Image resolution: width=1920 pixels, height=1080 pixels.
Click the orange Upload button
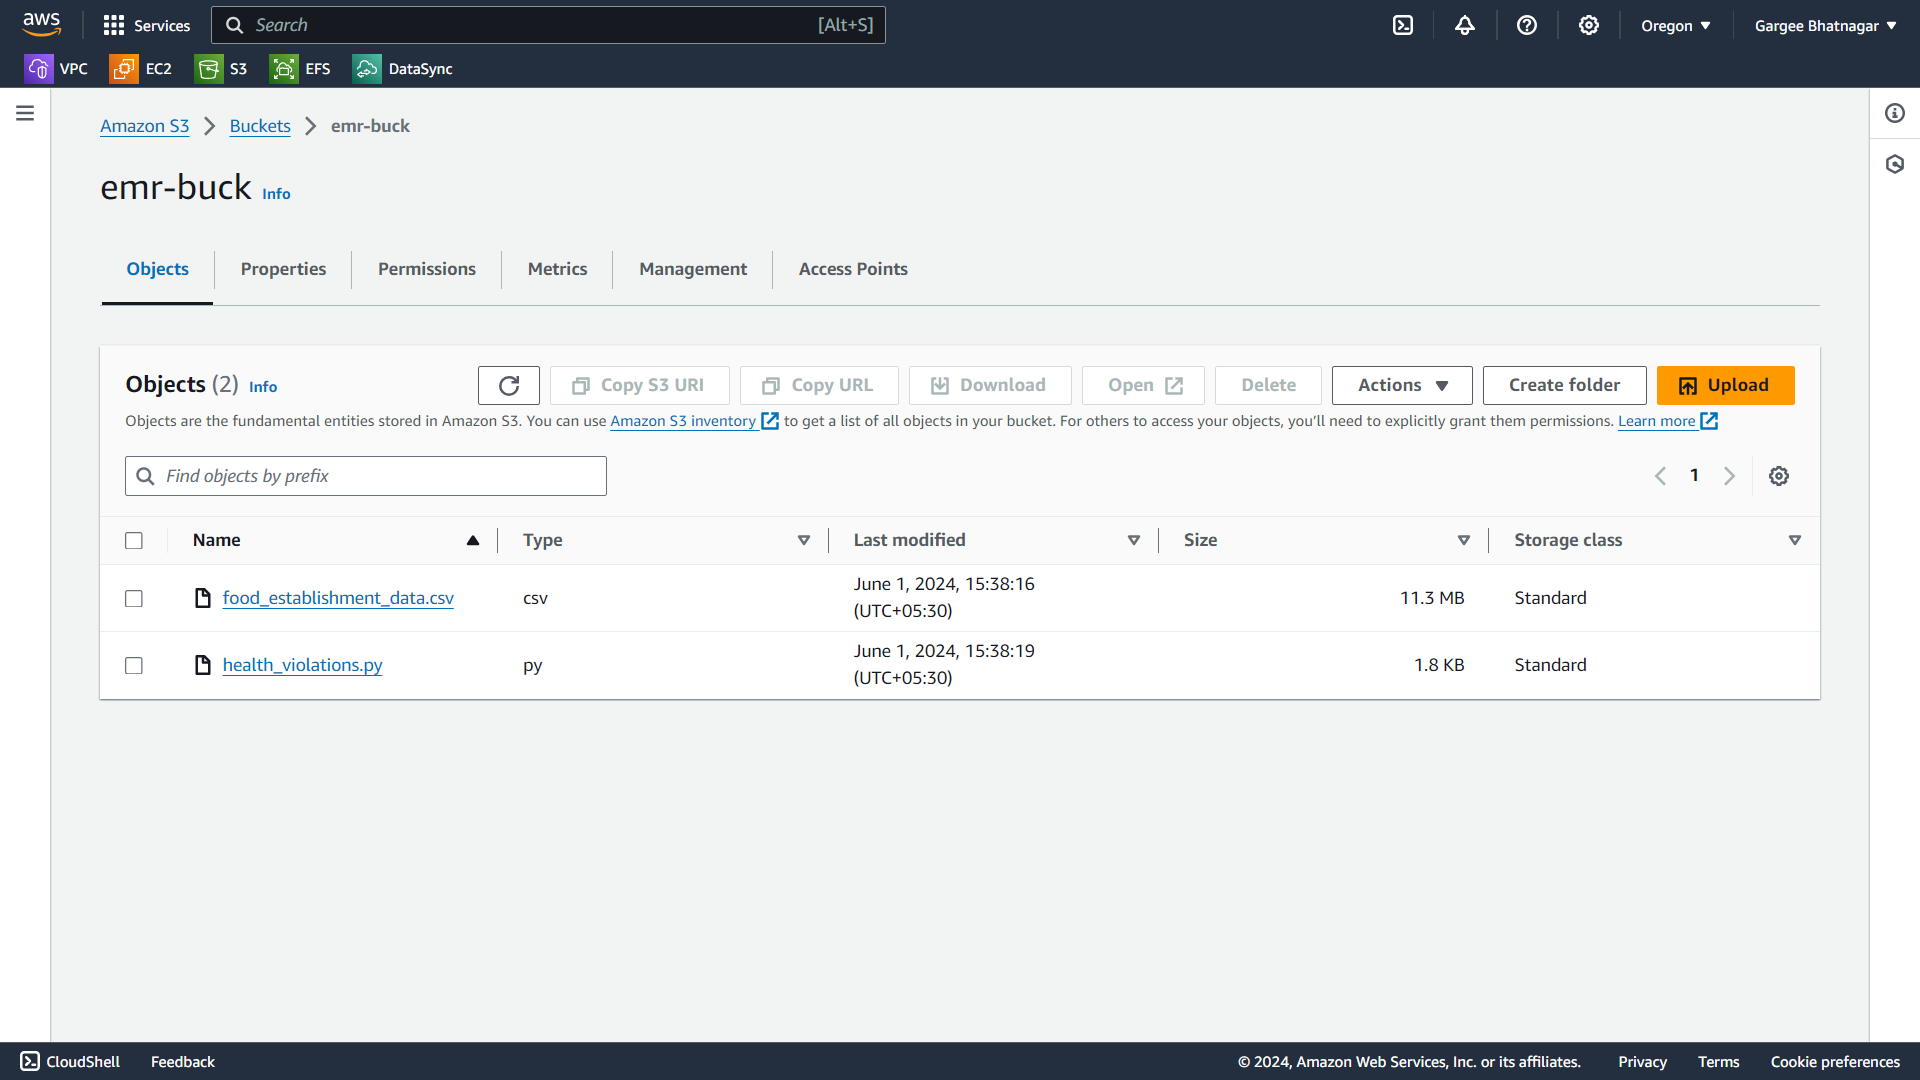coord(1725,385)
